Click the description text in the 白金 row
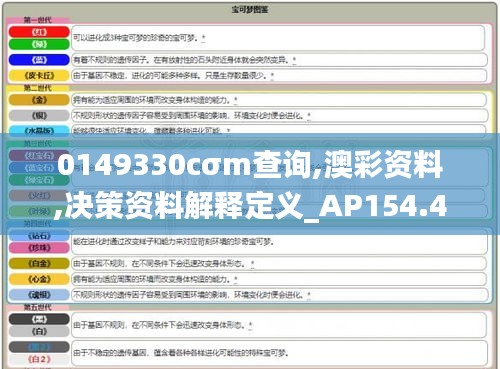Viewport: 500px width, 369px height. click(x=160, y=263)
